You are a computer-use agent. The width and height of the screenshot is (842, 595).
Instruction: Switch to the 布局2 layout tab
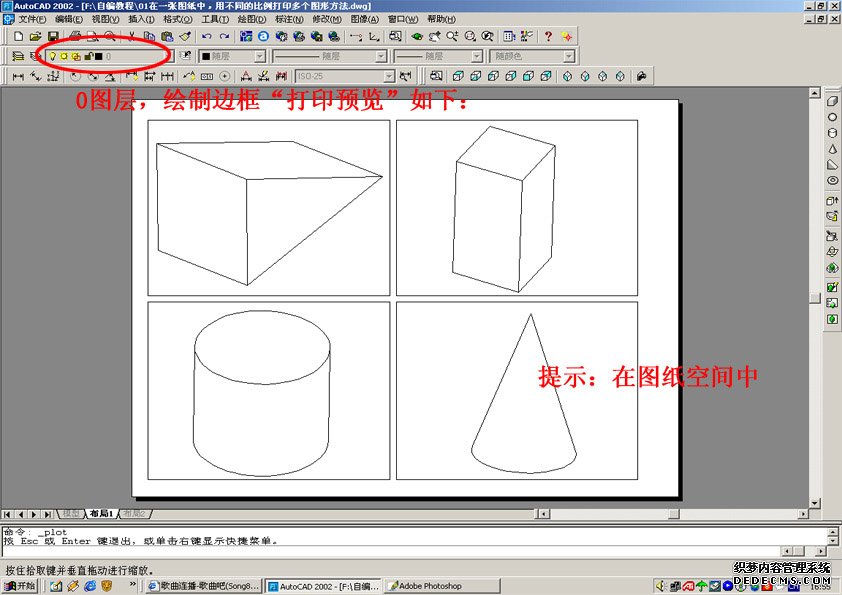[133, 513]
